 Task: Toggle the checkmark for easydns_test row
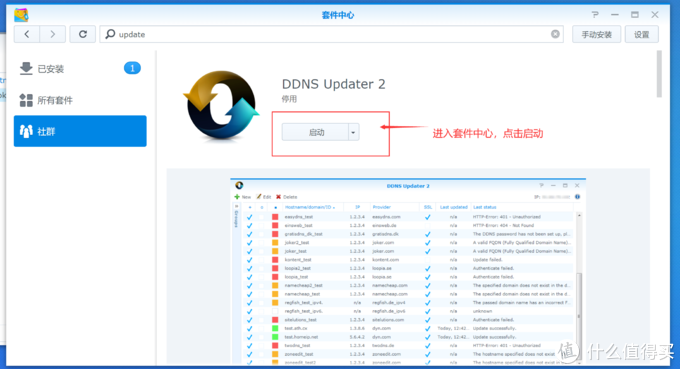pyautogui.click(x=249, y=217)
